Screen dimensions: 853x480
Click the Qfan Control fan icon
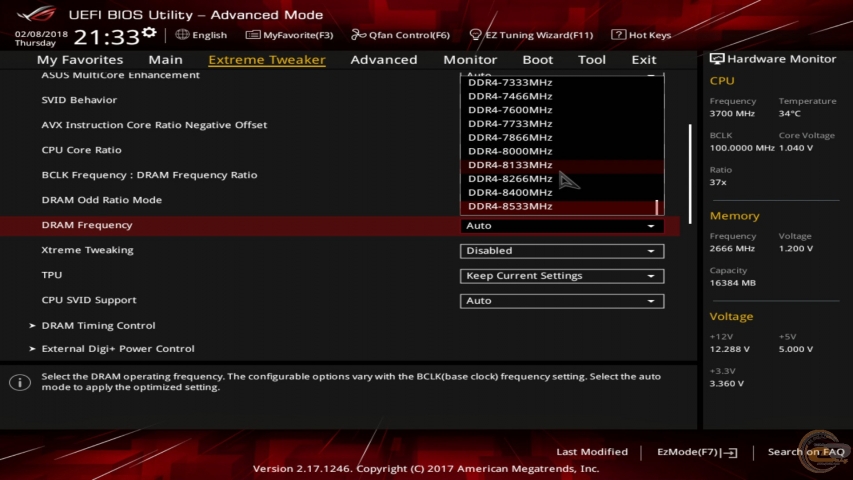click(358, 35)
